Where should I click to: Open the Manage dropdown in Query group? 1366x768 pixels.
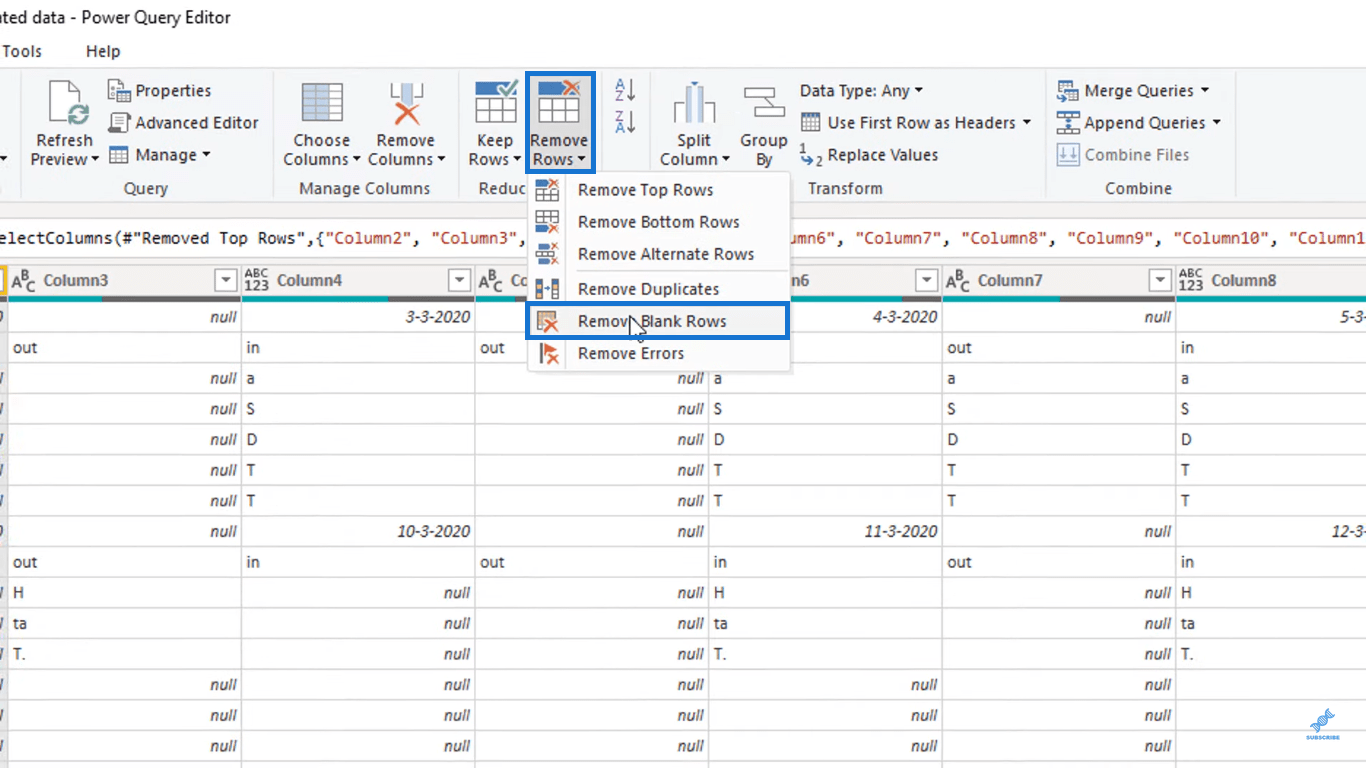(x=160, y=155)
